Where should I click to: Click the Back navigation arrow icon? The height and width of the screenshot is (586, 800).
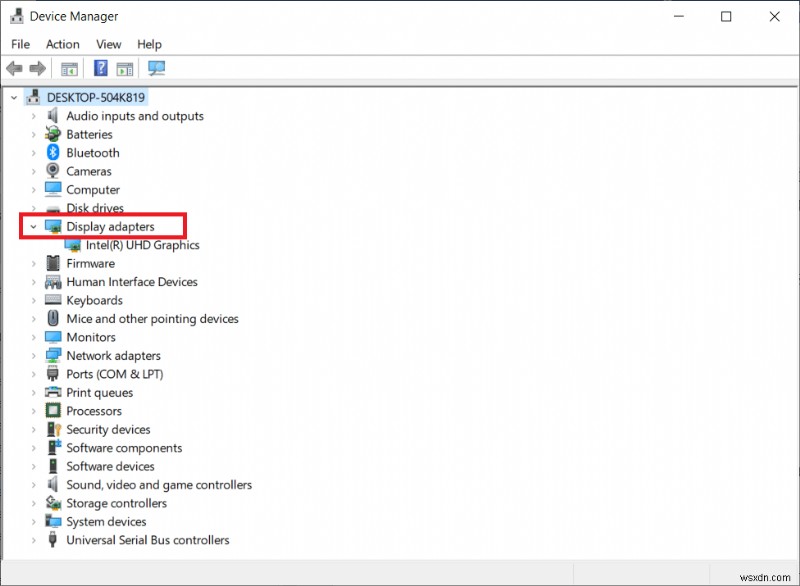pyautogui.click(x=13, y=68)
